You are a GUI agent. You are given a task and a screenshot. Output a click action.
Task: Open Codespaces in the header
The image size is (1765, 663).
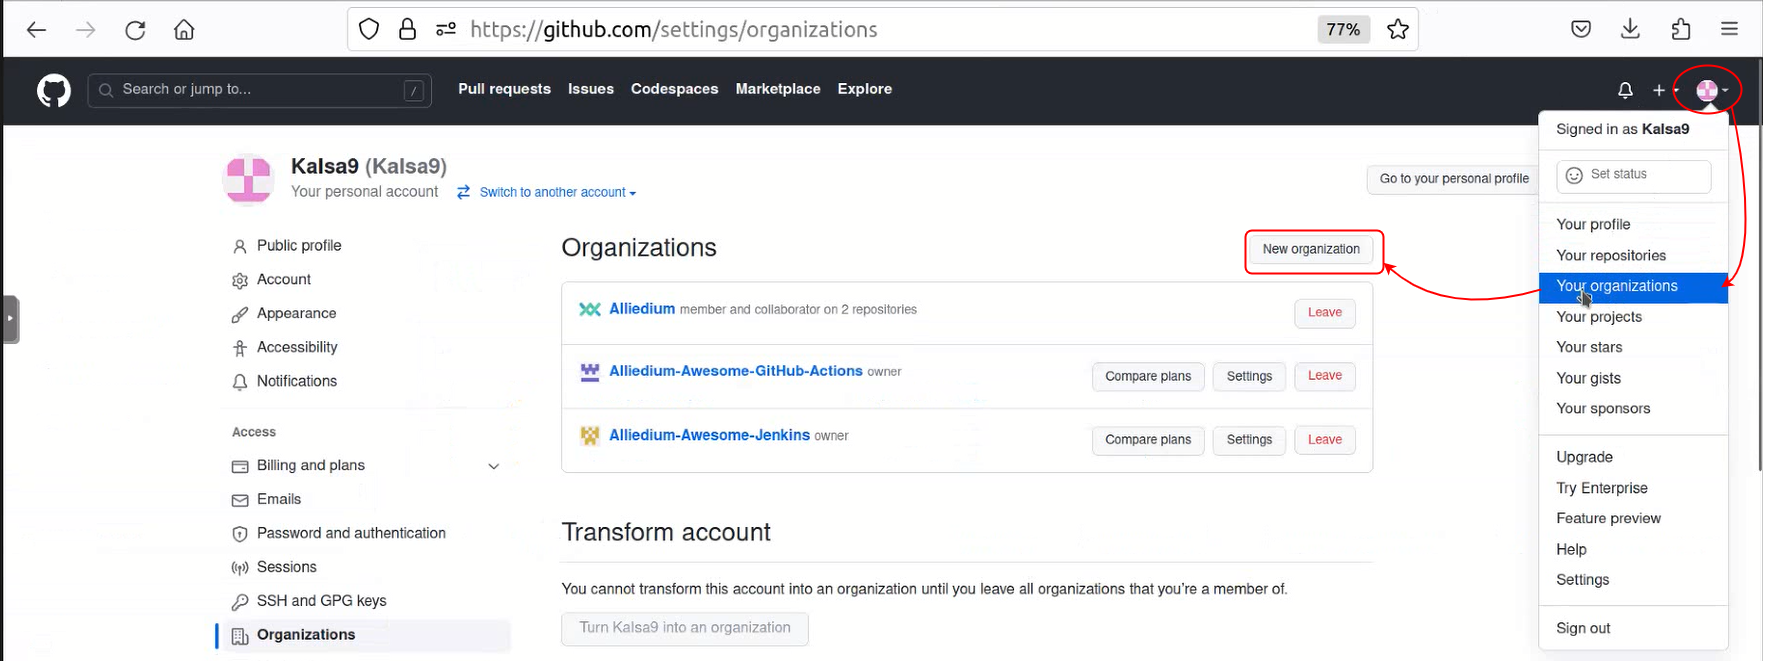[674, 89]
